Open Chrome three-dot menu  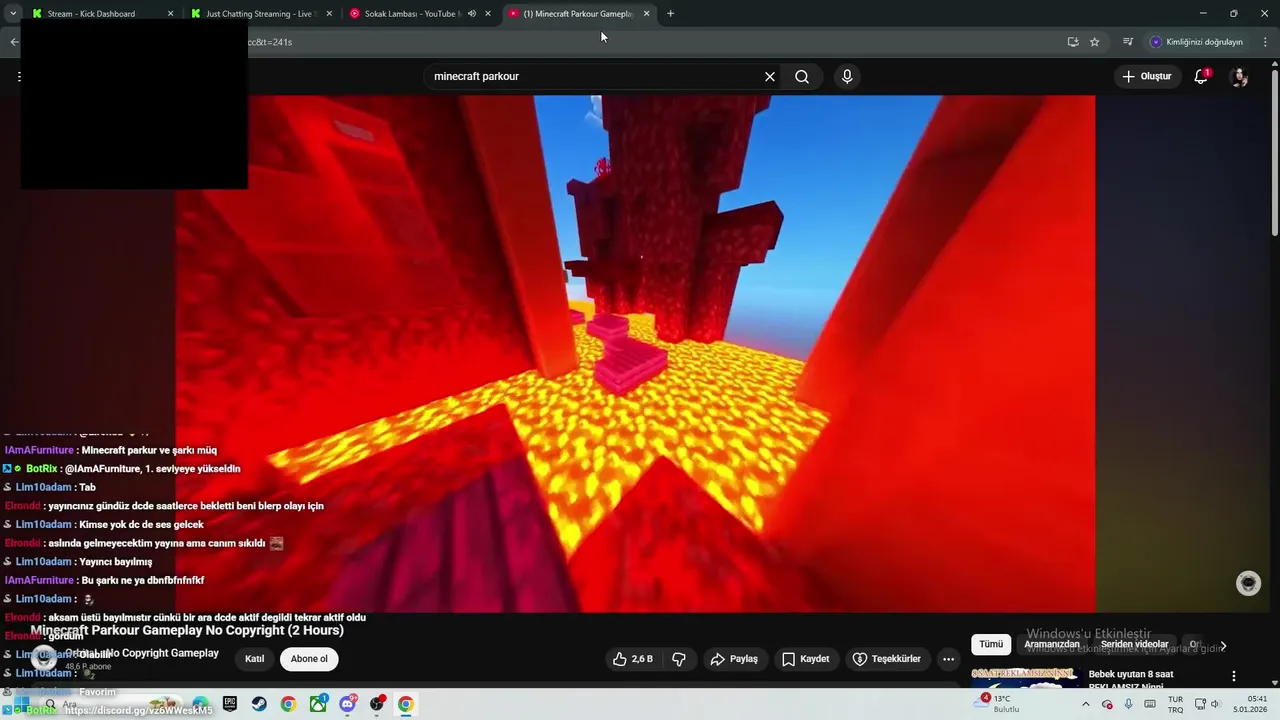click(x=1265, y=42)
